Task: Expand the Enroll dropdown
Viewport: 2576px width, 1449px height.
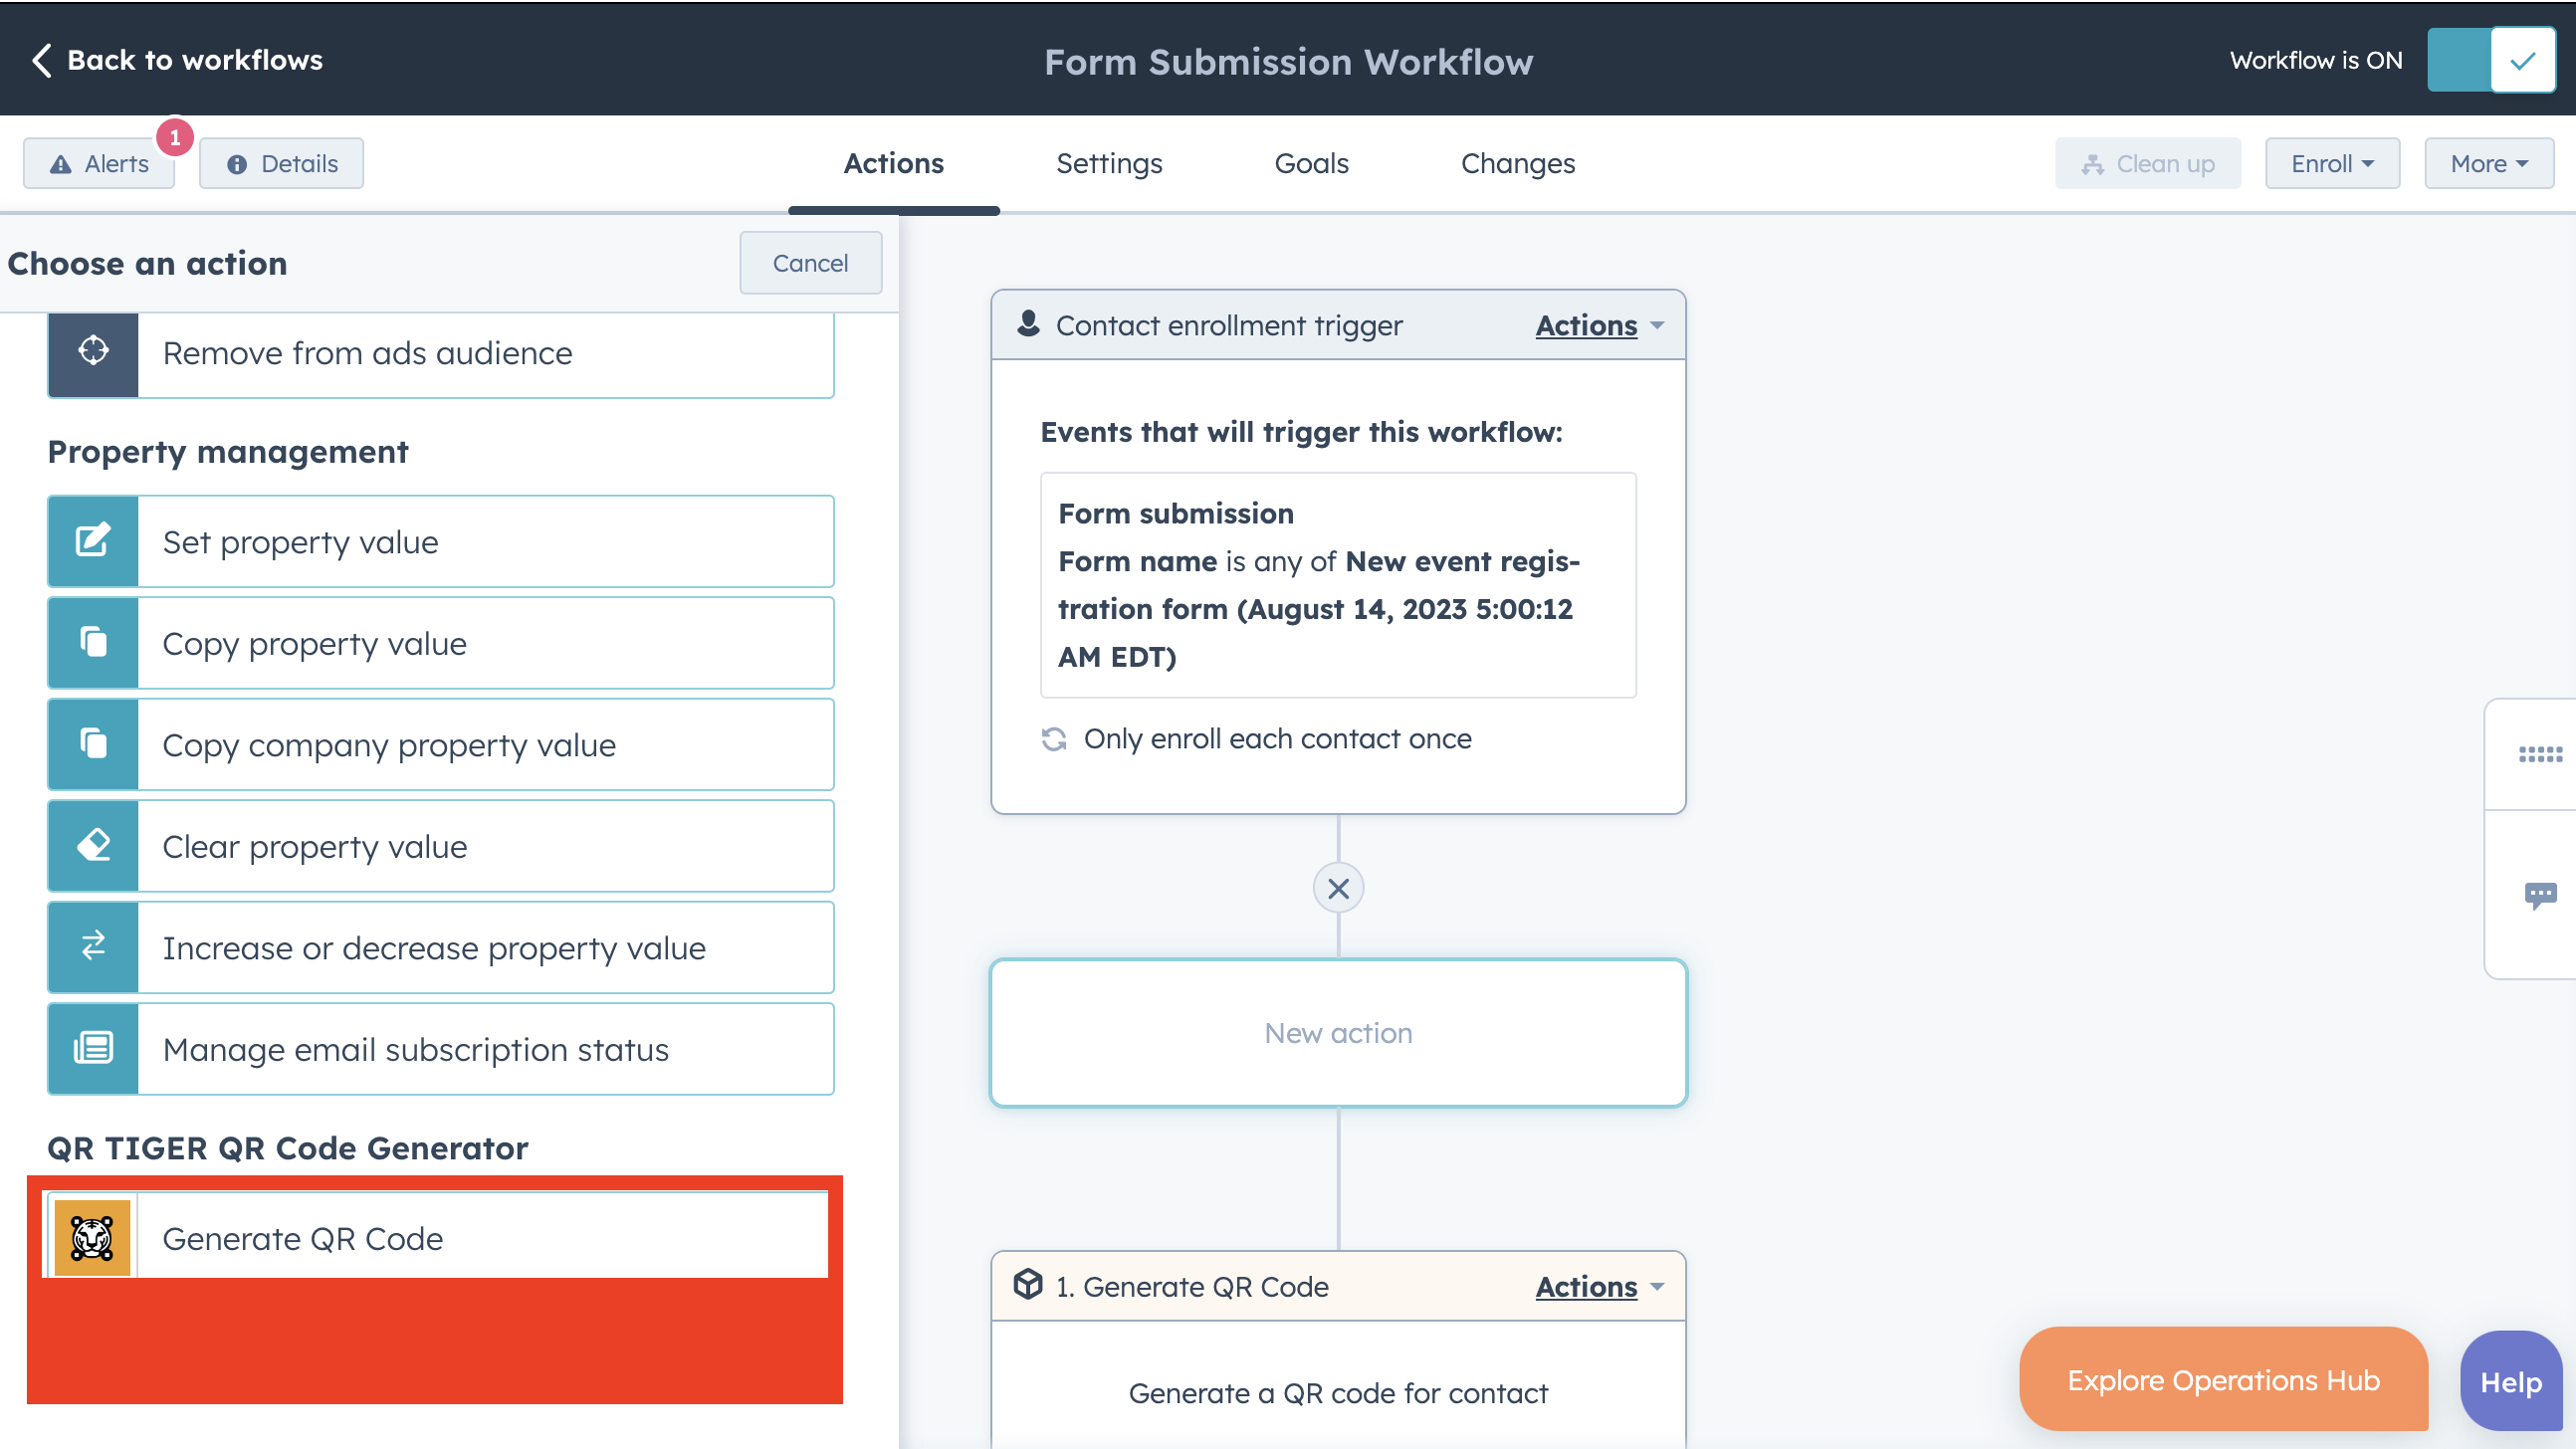Action: 2332,162
